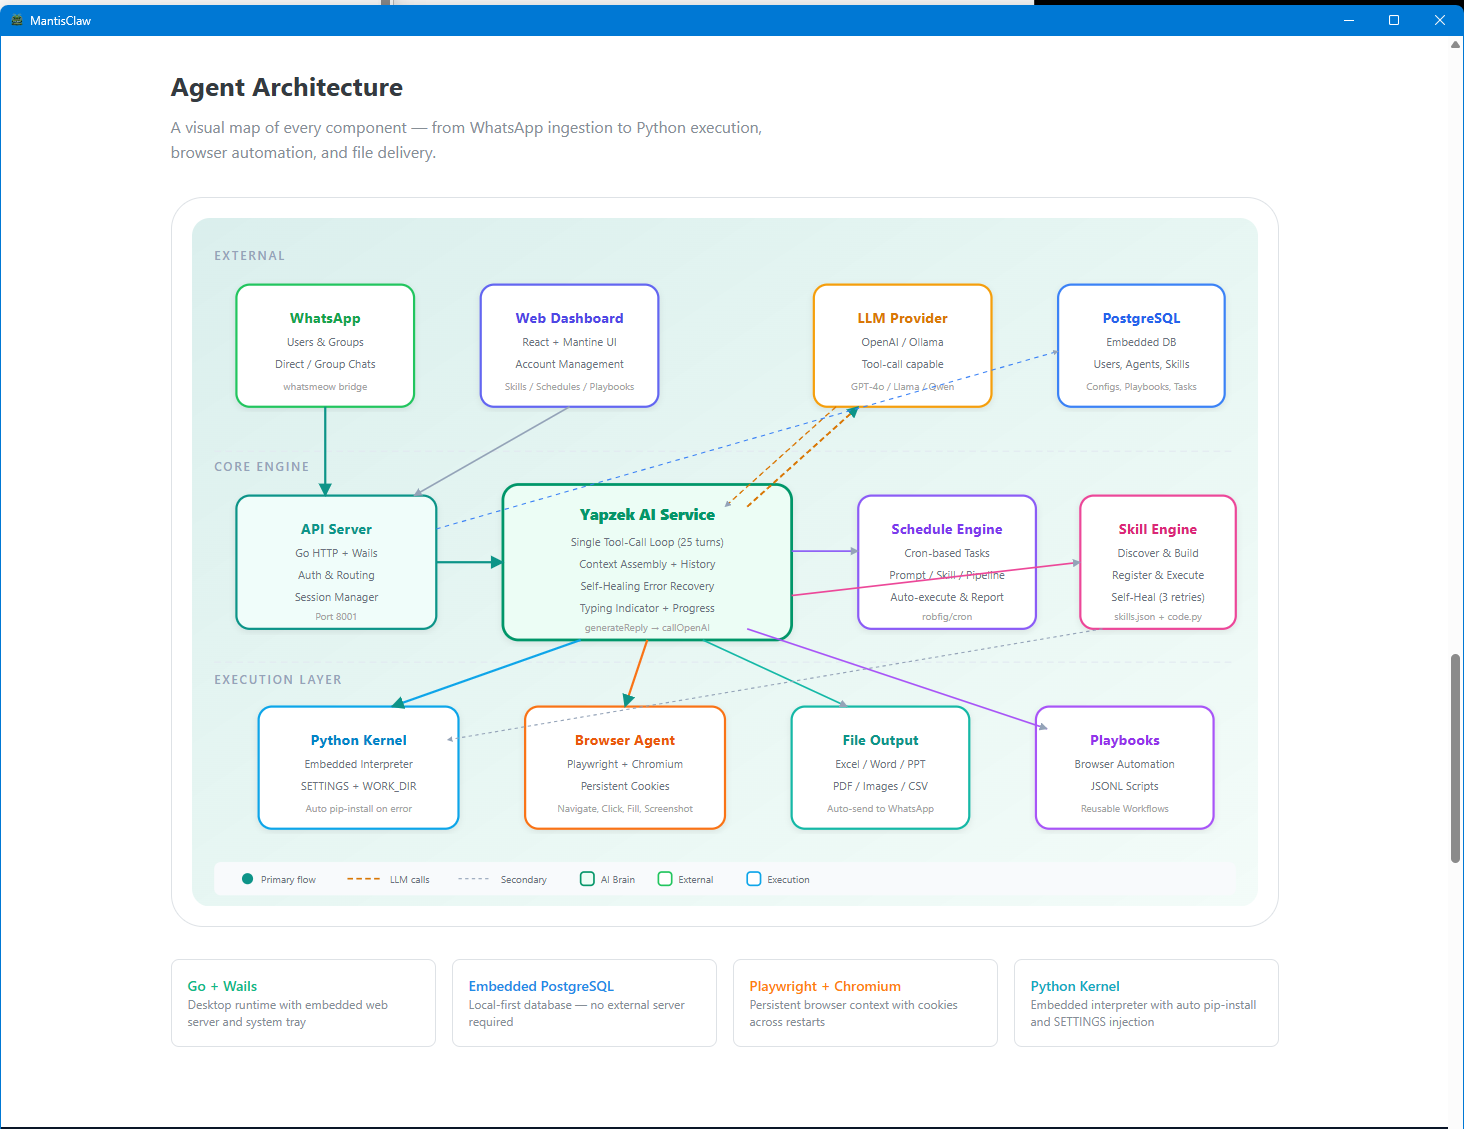Screen dimensions: 1464x1129
Task: Open the Skill Engine node
Action: coord(1157,562)
